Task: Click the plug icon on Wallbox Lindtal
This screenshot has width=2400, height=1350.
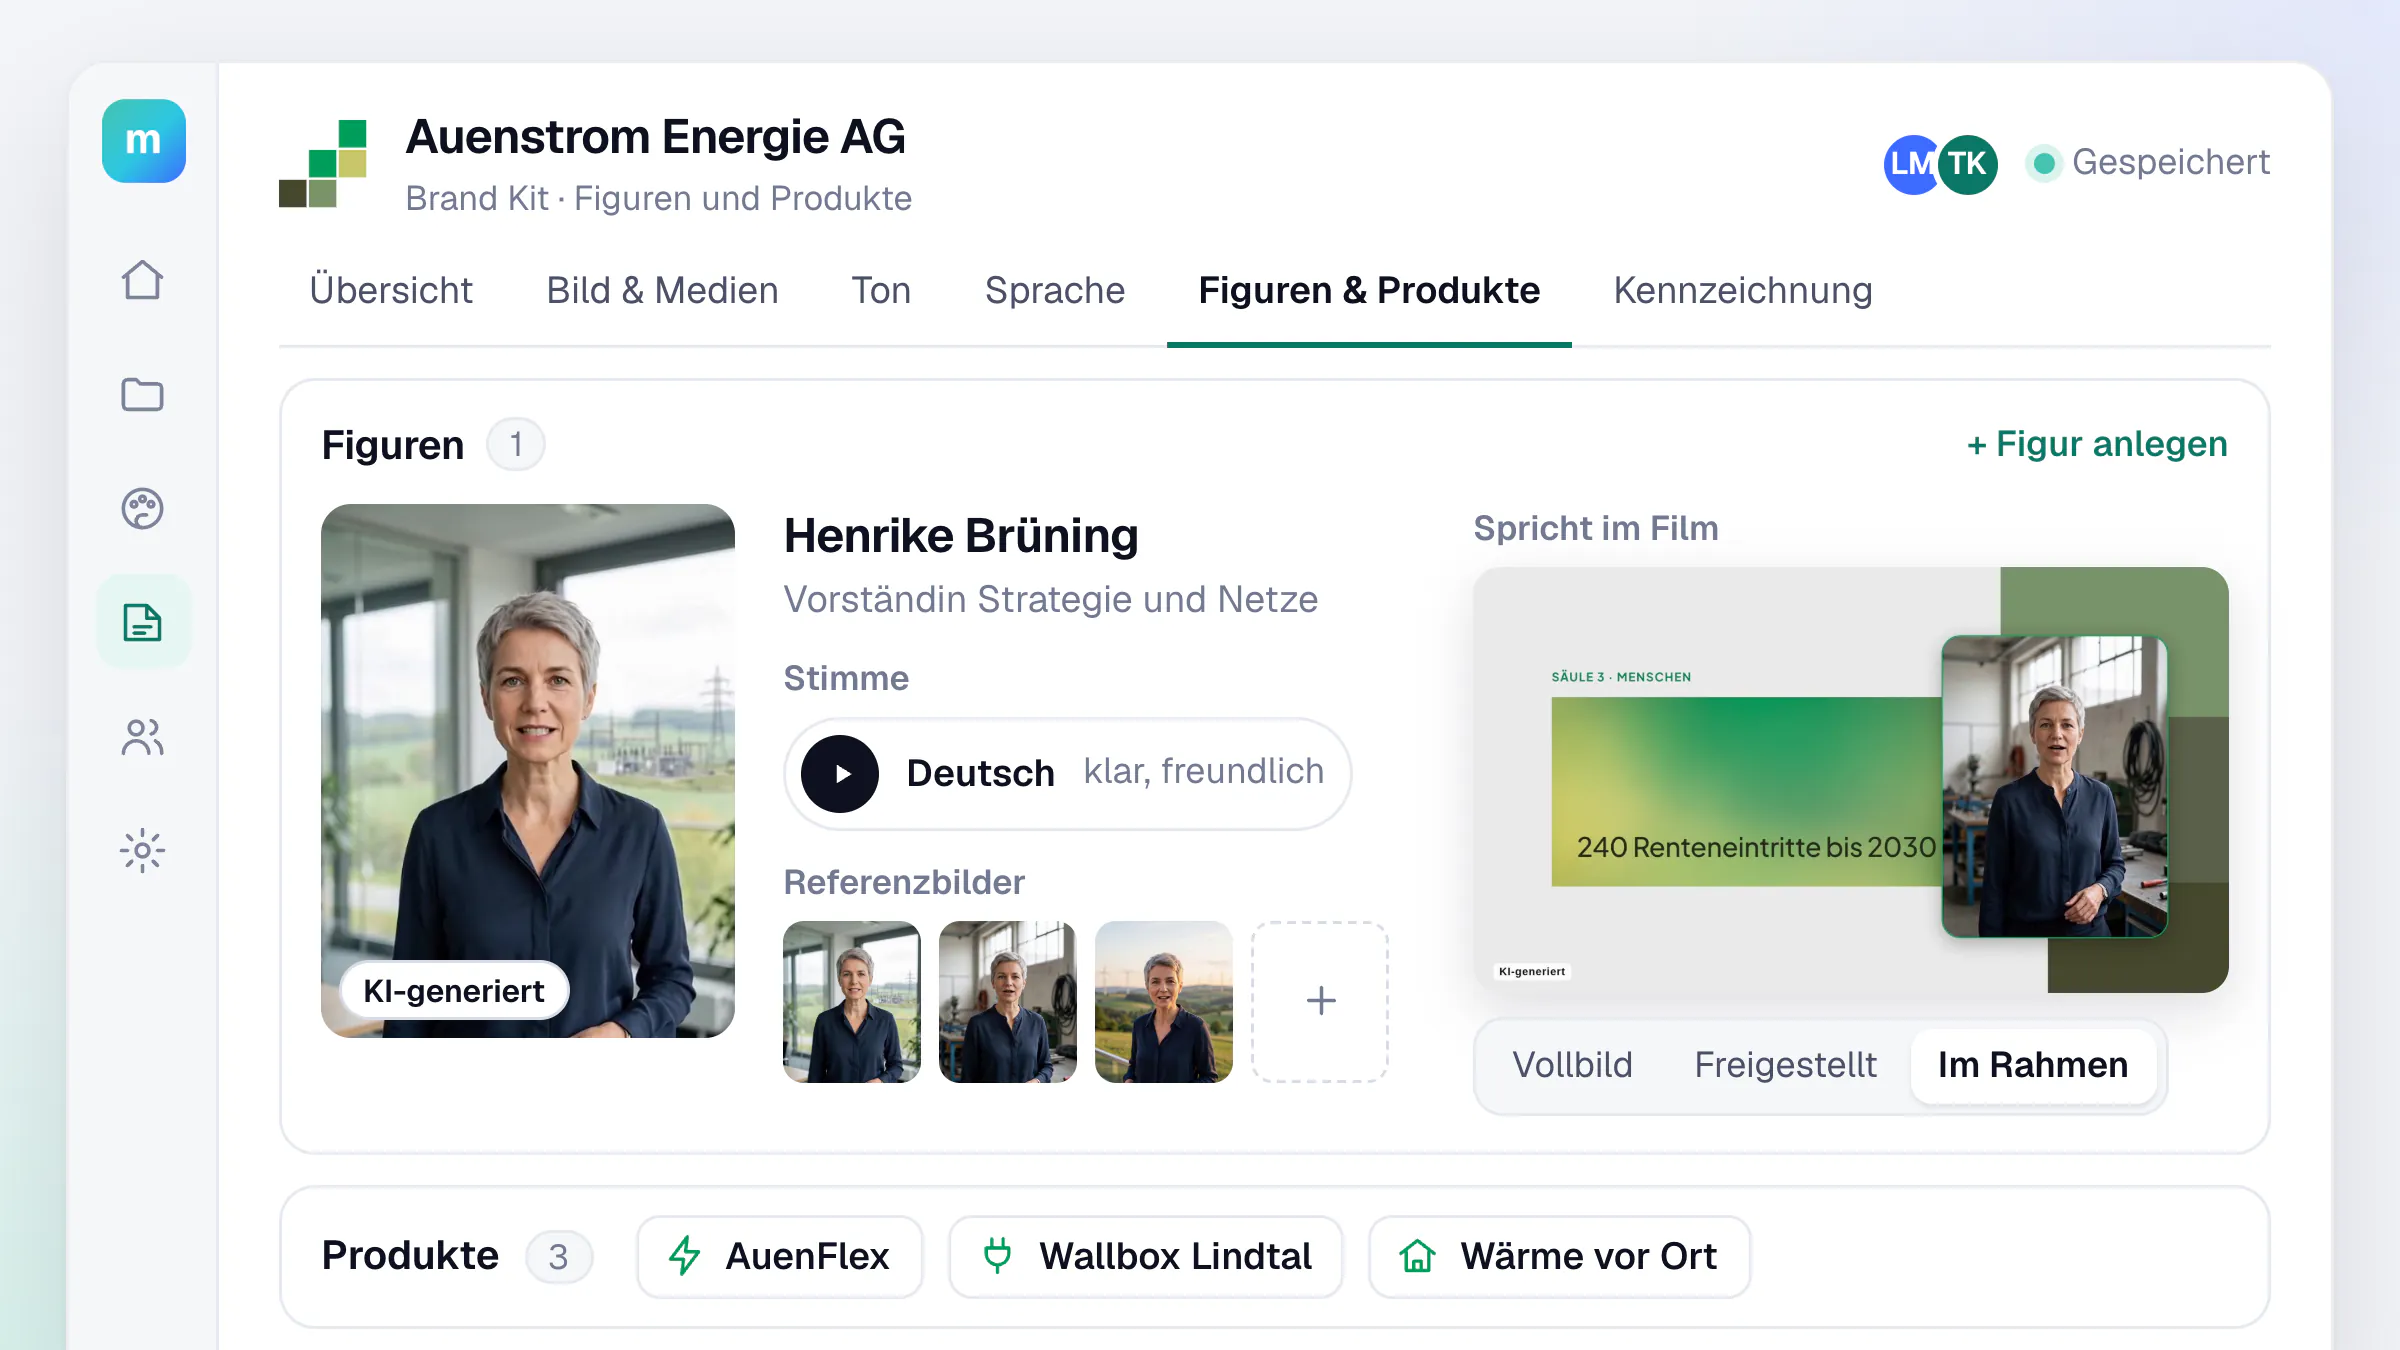Action: pos(998,1255)
